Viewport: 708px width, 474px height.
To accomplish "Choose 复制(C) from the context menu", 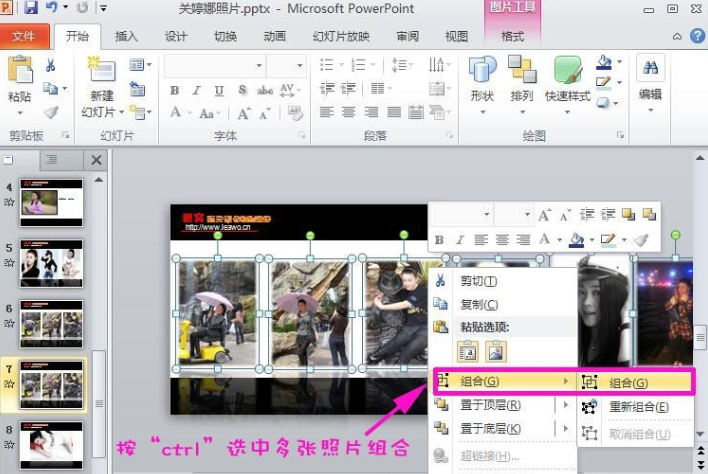I will [476, 304].
